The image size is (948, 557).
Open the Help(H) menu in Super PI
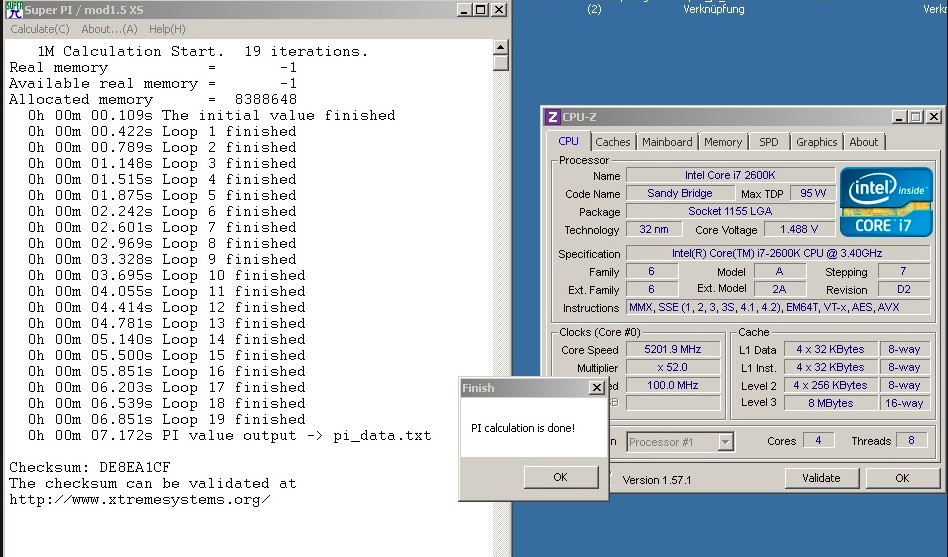(x=167, y=29)
